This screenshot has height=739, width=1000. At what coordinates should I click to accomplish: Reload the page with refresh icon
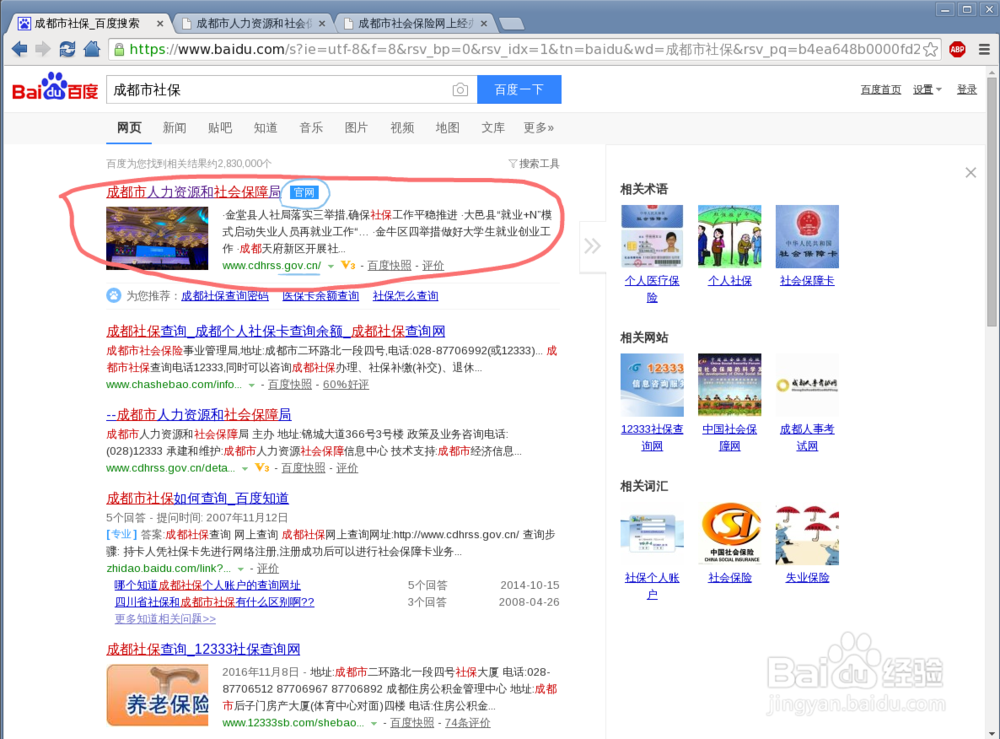tap(67, 49)
